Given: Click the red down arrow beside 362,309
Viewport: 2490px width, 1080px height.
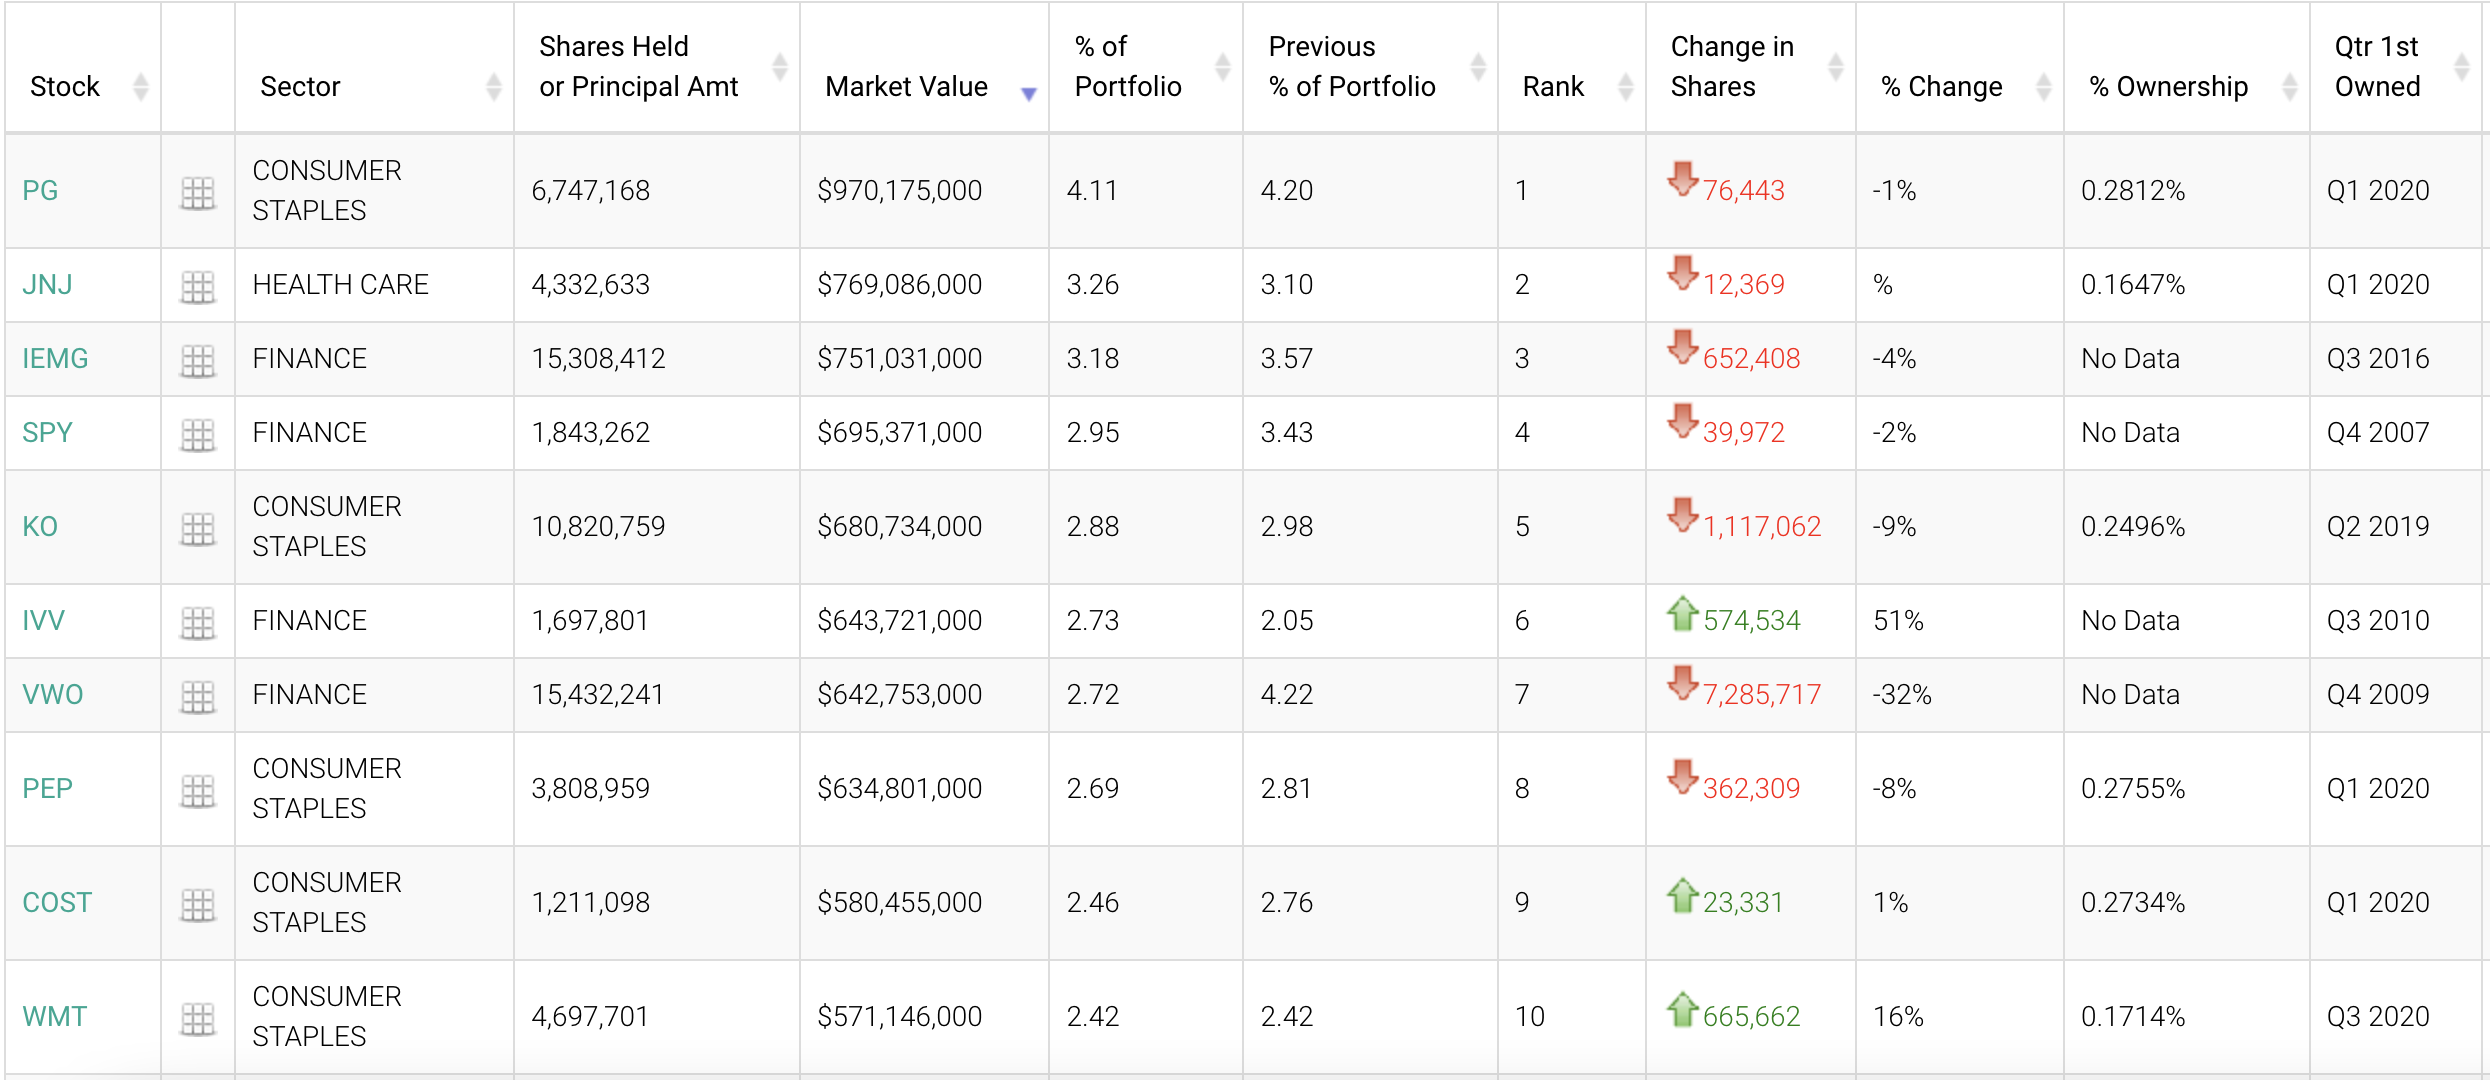Looking at the screenshot, I should point(1683,777).
